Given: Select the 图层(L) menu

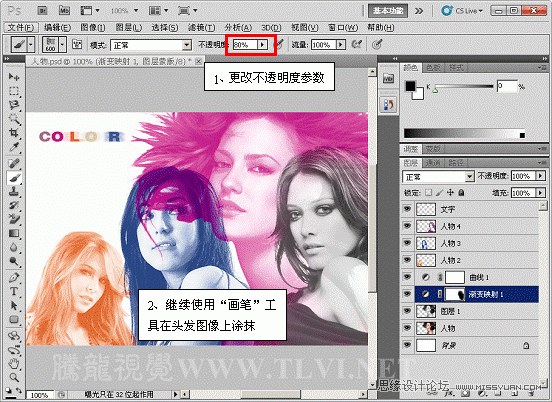Looking at the screenshot, I should 129,27.
